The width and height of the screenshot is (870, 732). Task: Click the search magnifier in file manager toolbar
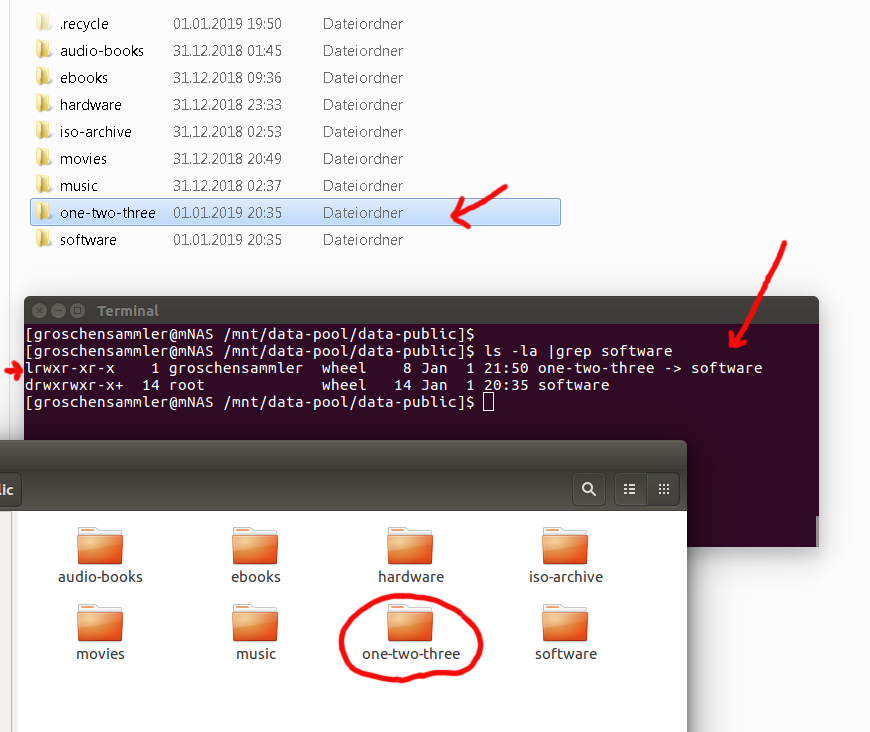coord(589,489)
